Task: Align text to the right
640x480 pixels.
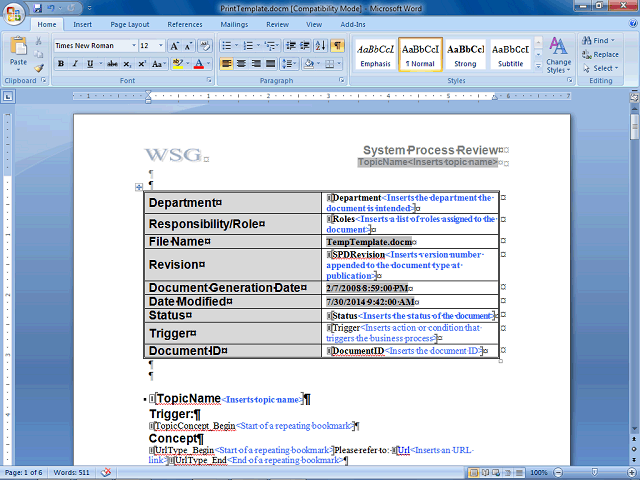Action: coord(256,64)
